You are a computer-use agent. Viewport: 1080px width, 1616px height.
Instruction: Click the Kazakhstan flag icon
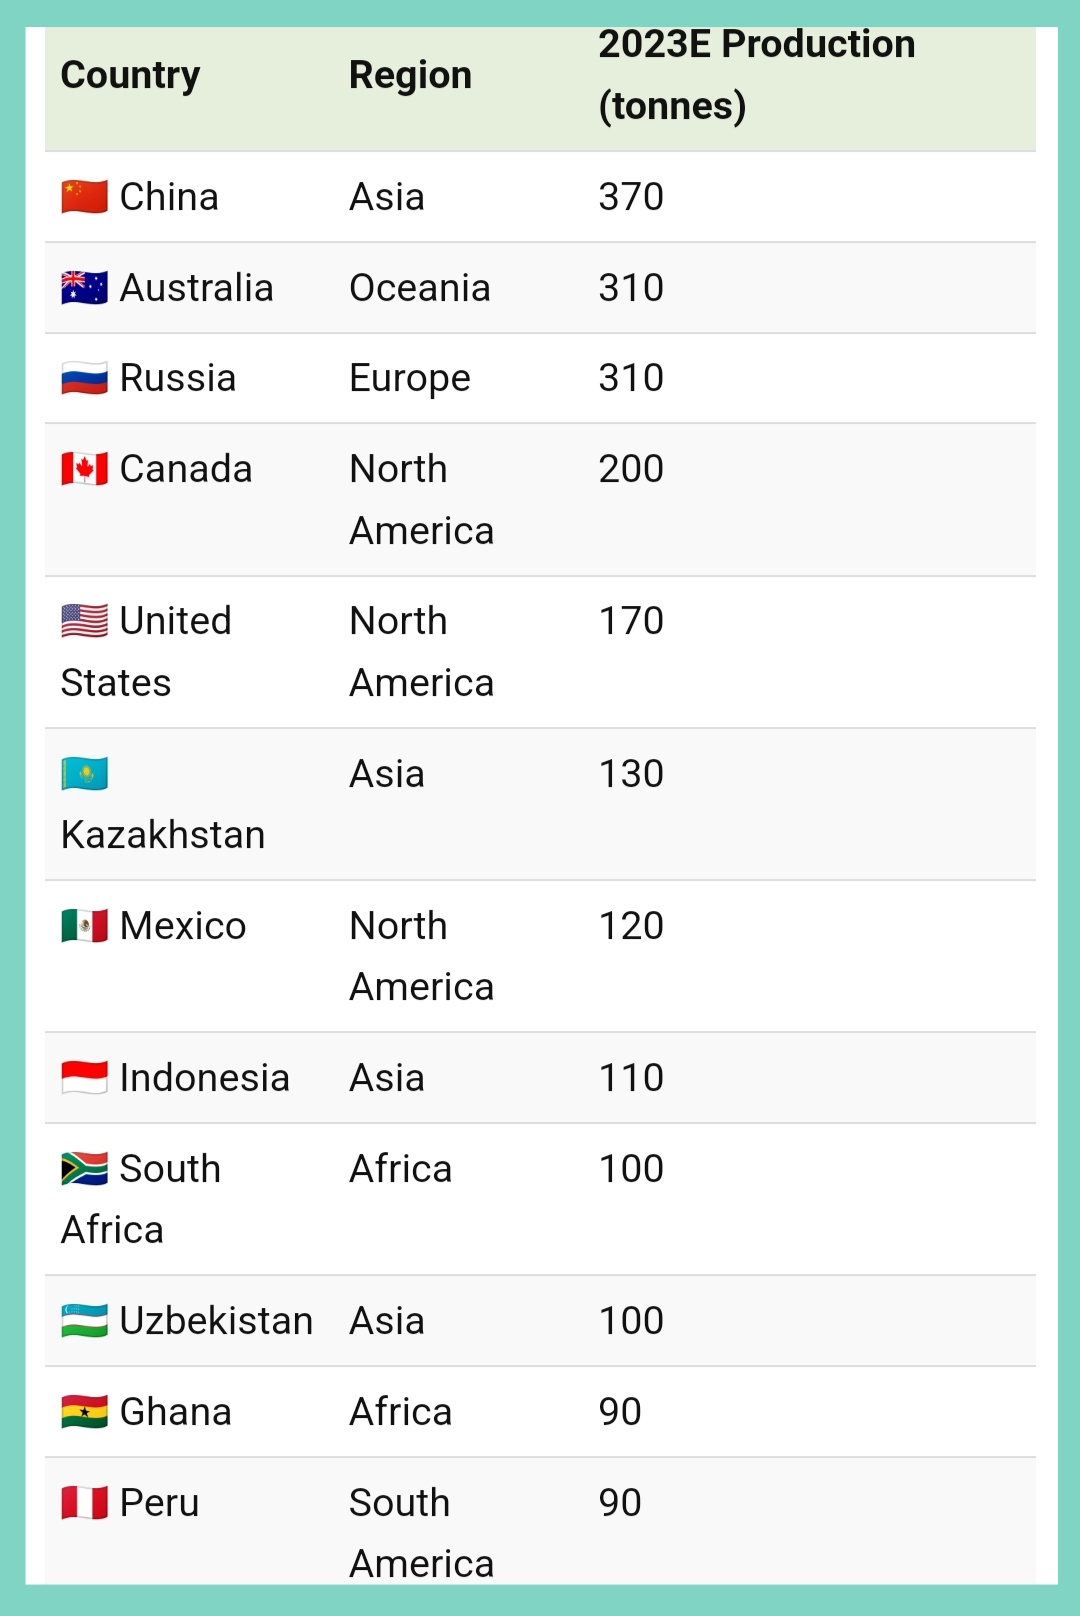(84, 774)
